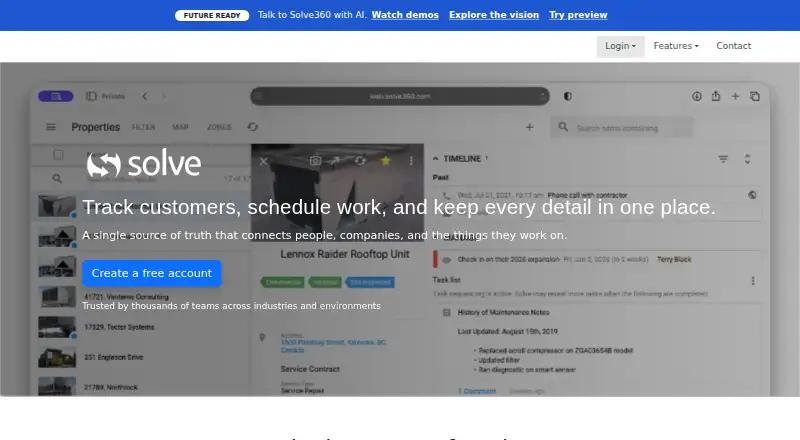The width and height of the screenshot is (800, 440).
Task: Select the FILTER tab in the app preview
Action: click(x=143, y=127)
